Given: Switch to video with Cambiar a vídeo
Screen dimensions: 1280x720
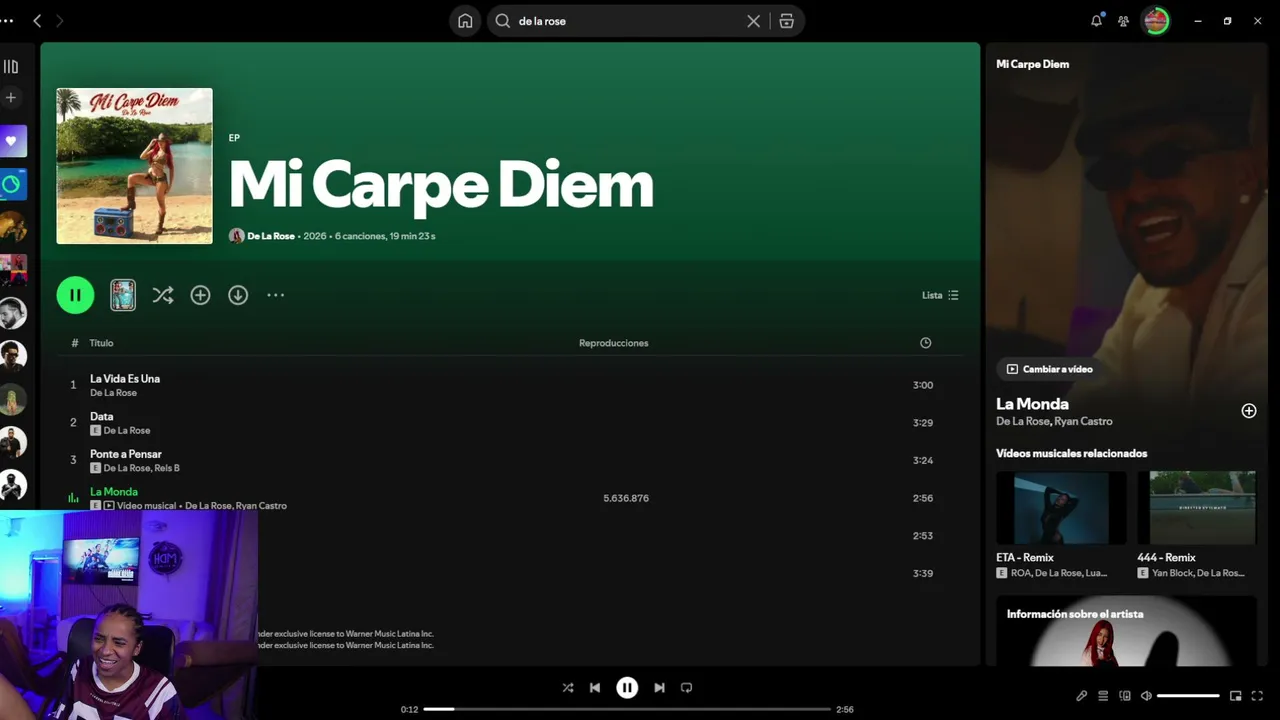Looking at the screenshot, I should click(1049, 369).
